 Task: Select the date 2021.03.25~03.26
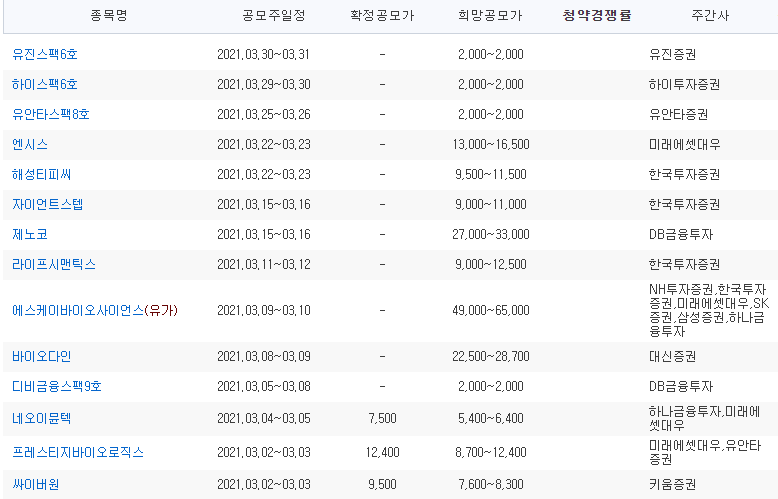263,114
